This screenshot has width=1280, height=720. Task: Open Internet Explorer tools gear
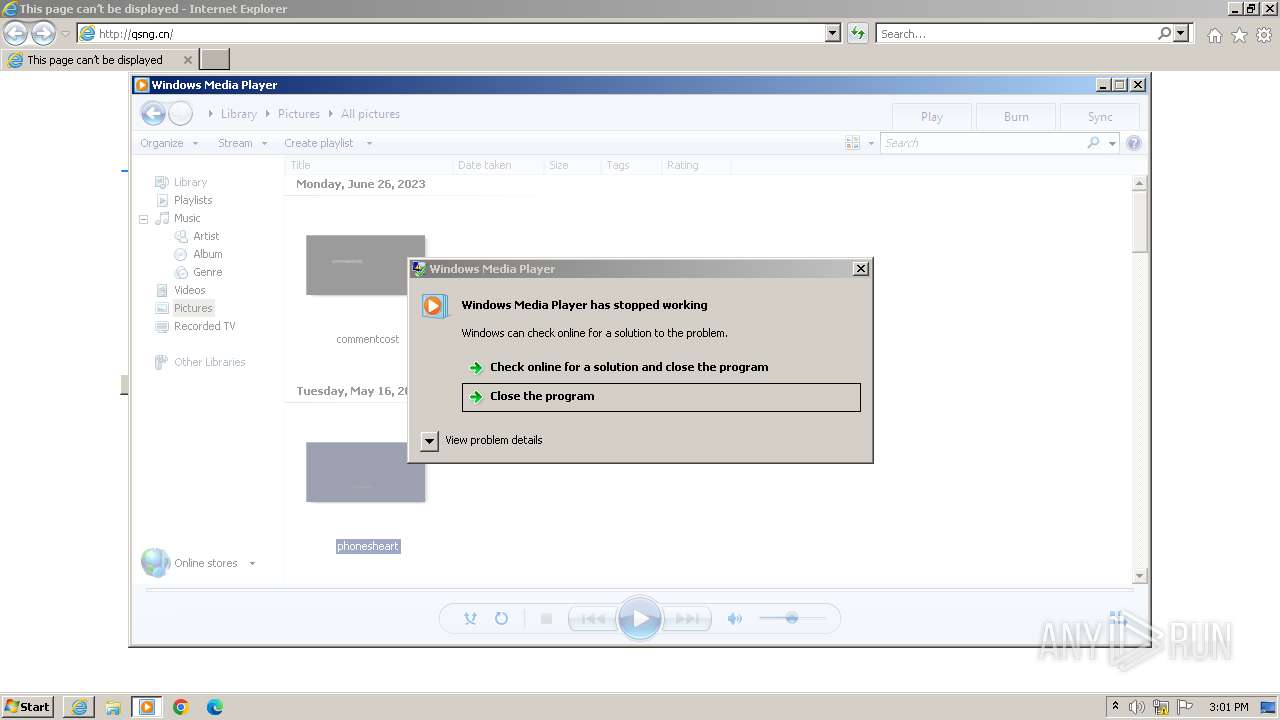(x=1264, y=35)
